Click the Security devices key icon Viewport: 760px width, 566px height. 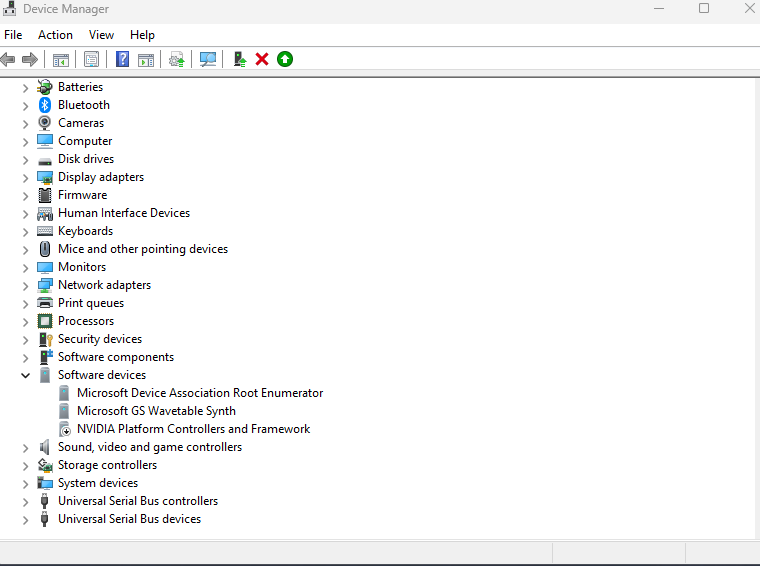click(45, 339)
